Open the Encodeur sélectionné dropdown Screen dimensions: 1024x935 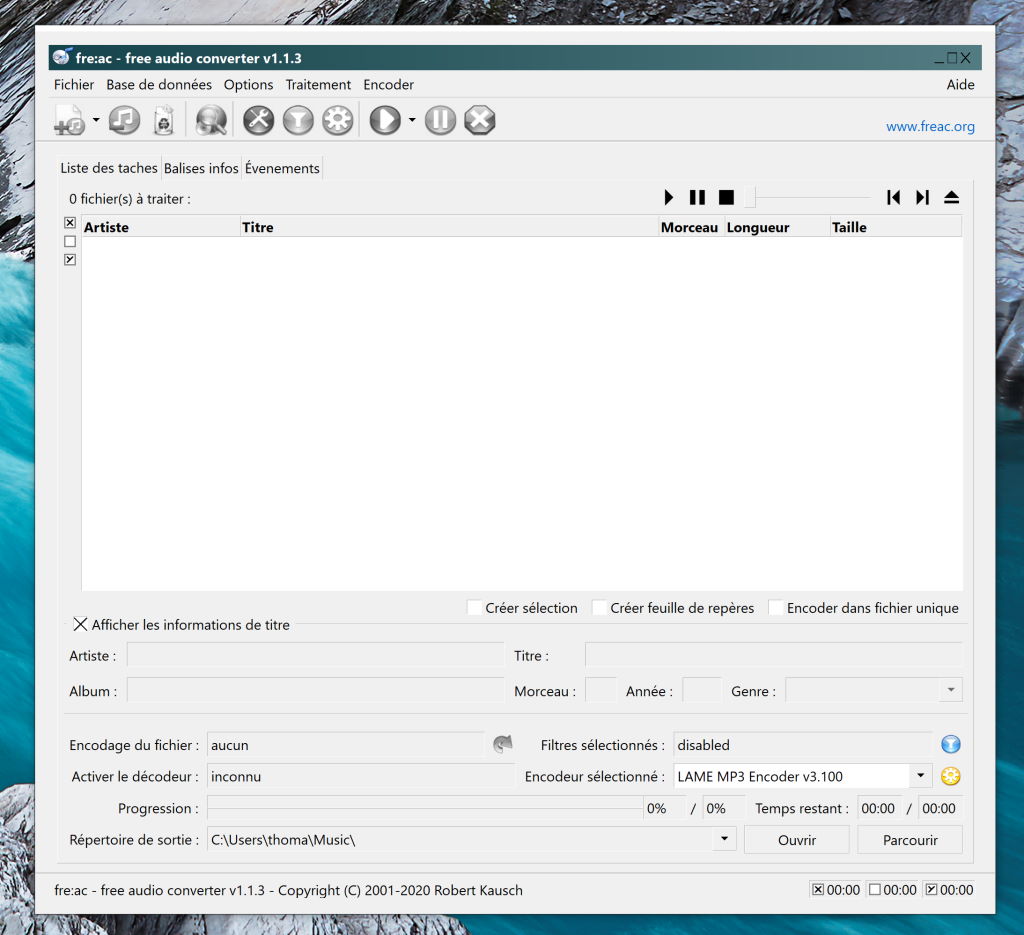point(920,776)
